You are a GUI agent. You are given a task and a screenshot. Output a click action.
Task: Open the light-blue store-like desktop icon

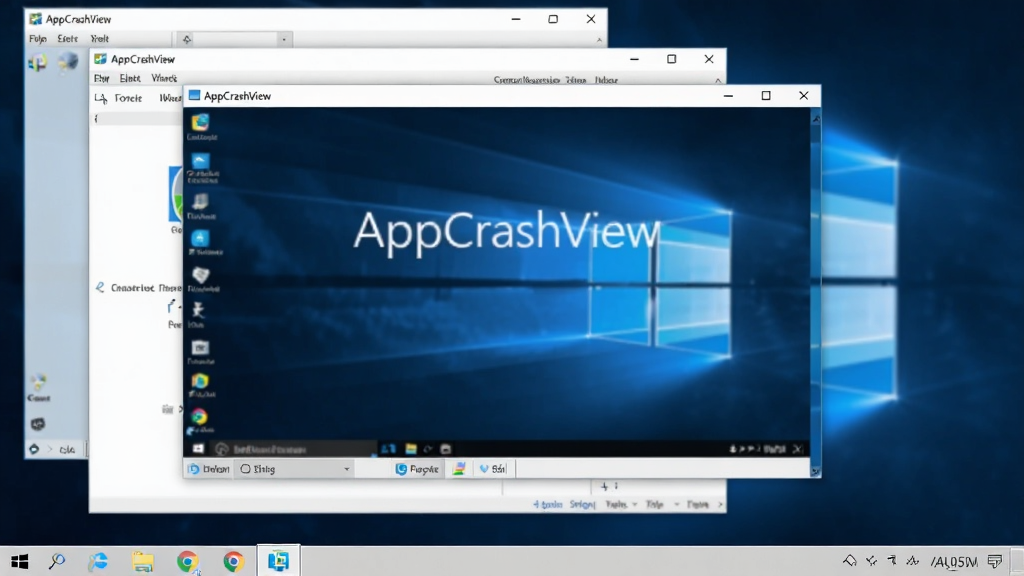pos(200,238)
